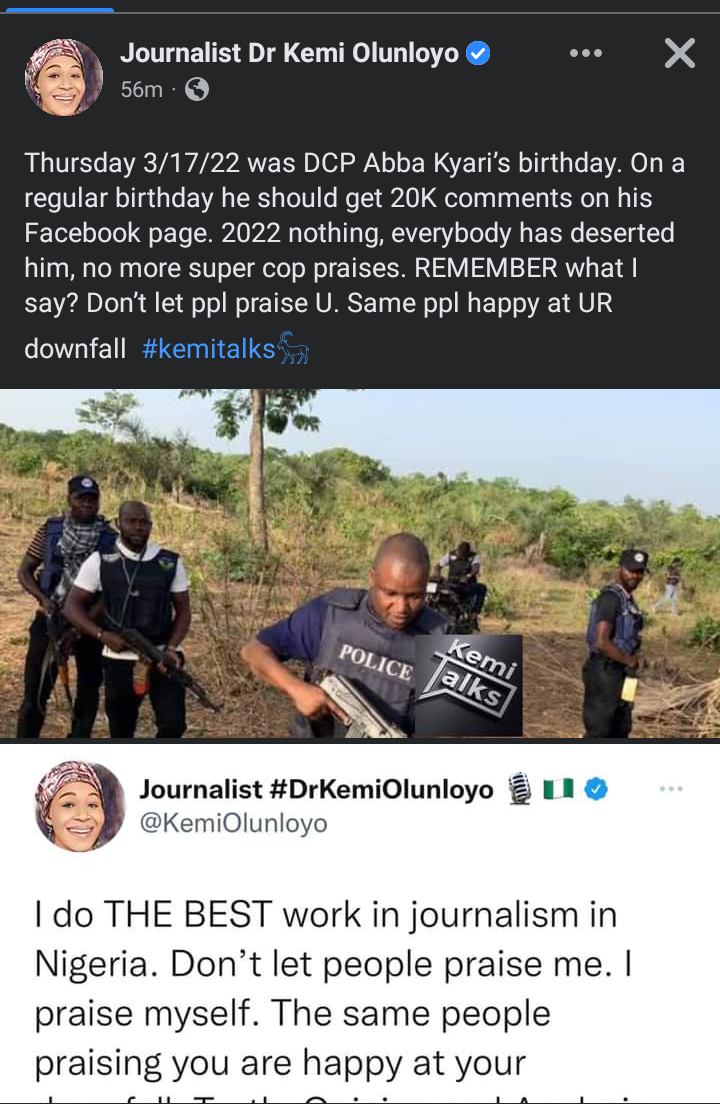Open the tweet author's avatar
The width and height of the screenshot is (720, 1104).
[79, 805]
